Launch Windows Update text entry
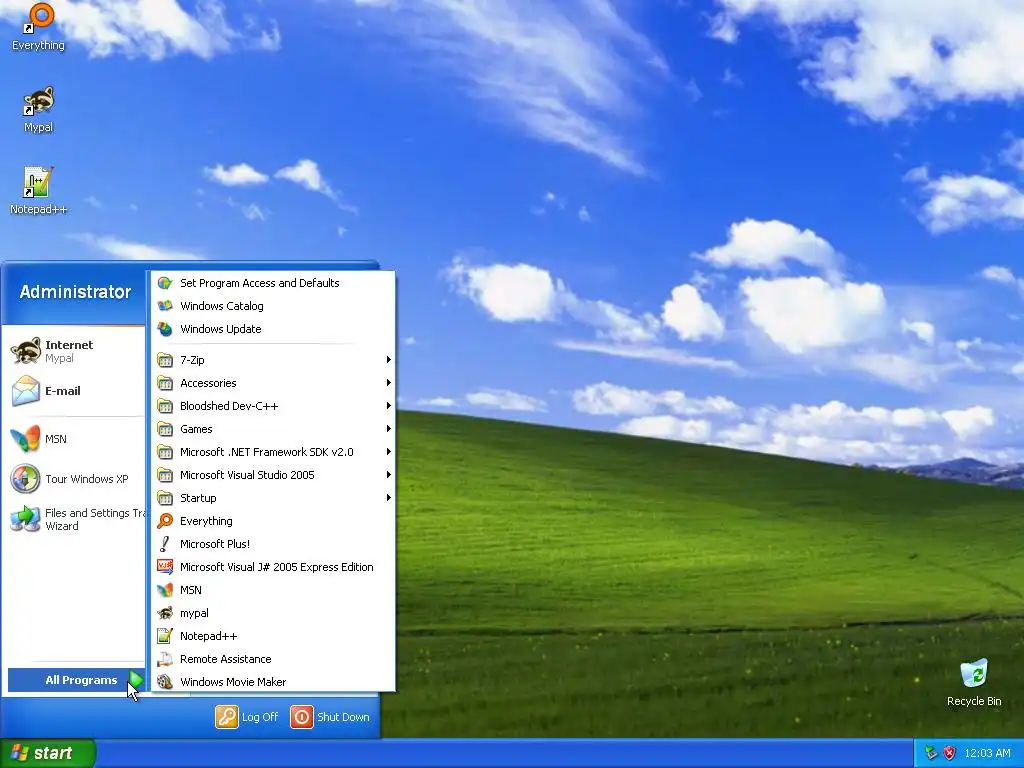The width and height of the screenshot is (1024, 768). 221,329
